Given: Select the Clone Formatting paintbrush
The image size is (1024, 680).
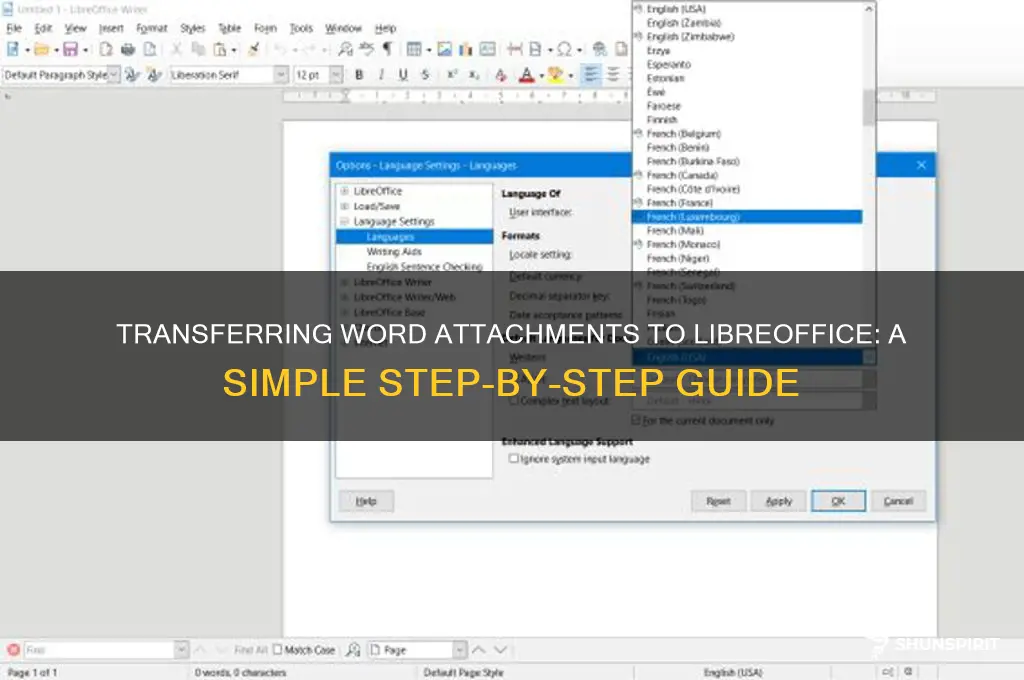Looking at the screenshot, I should (254, 49).
